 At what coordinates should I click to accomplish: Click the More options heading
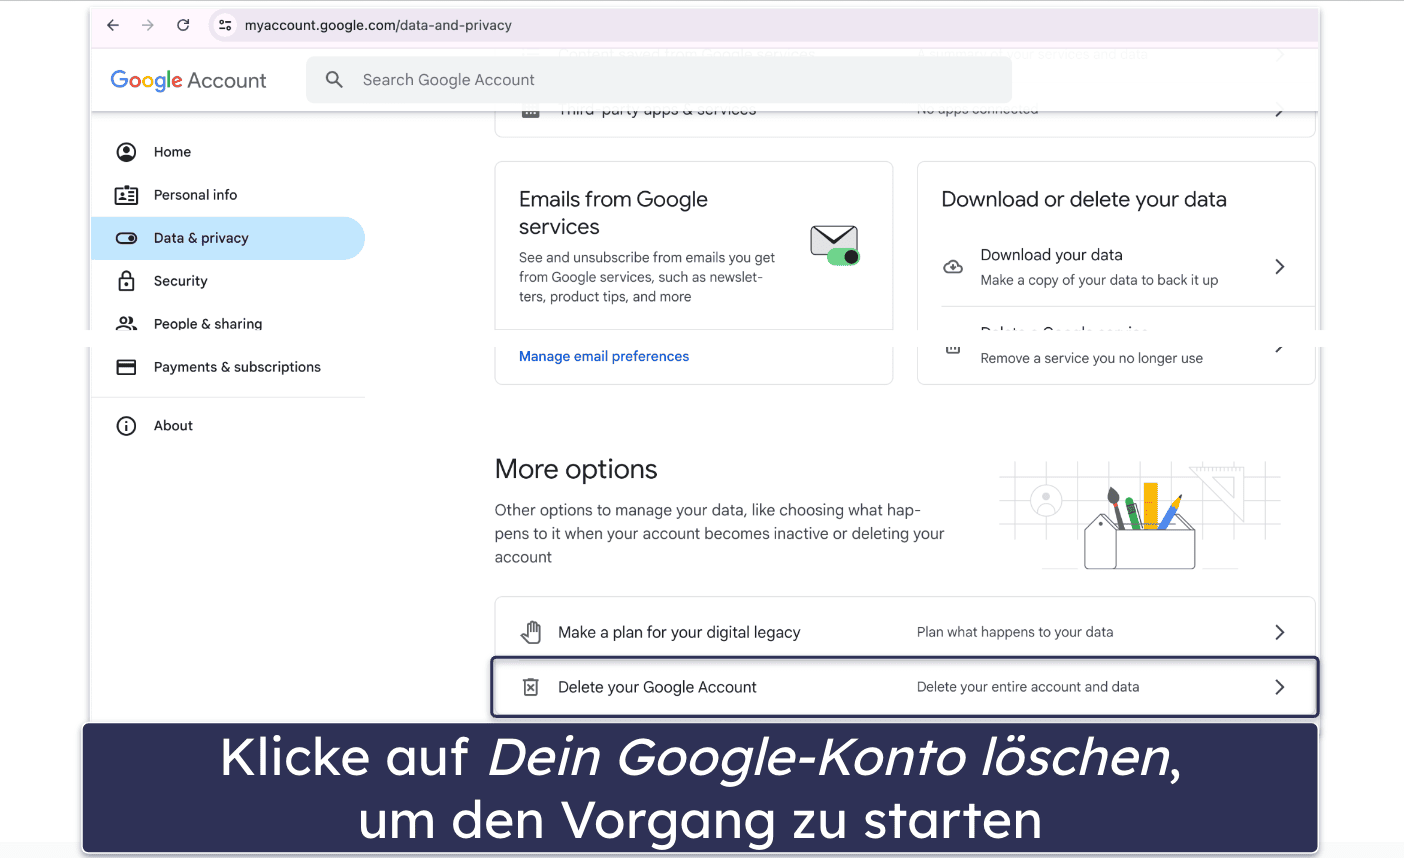pos(576,469)
